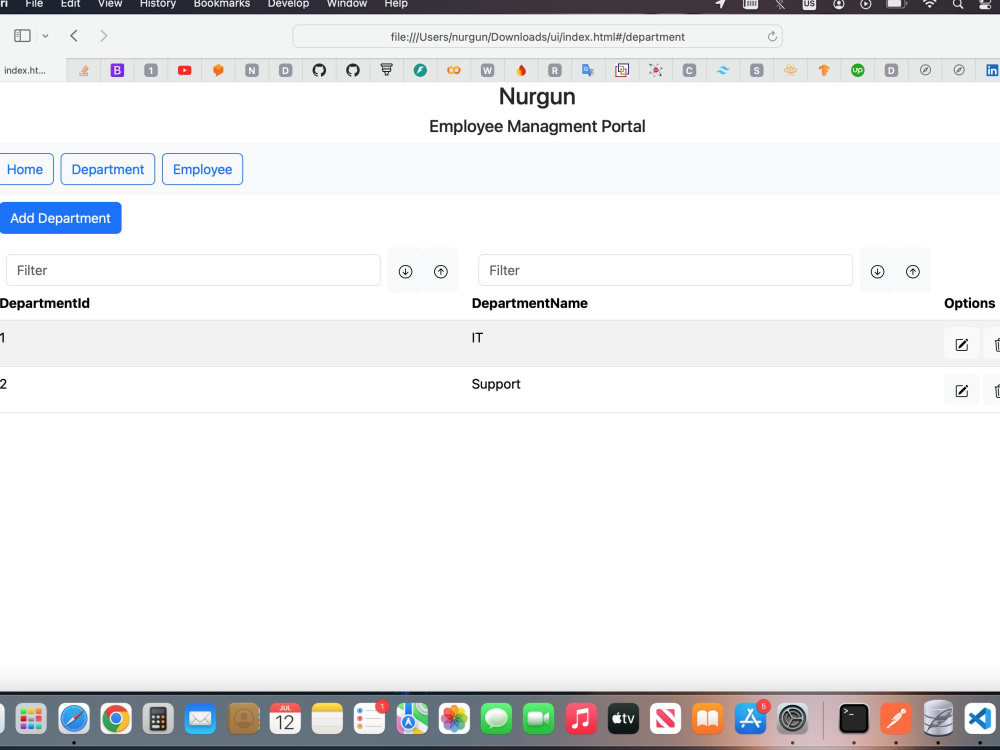Go back in Safari history
The image size is (1000, 750).
[x=74, y=36]
